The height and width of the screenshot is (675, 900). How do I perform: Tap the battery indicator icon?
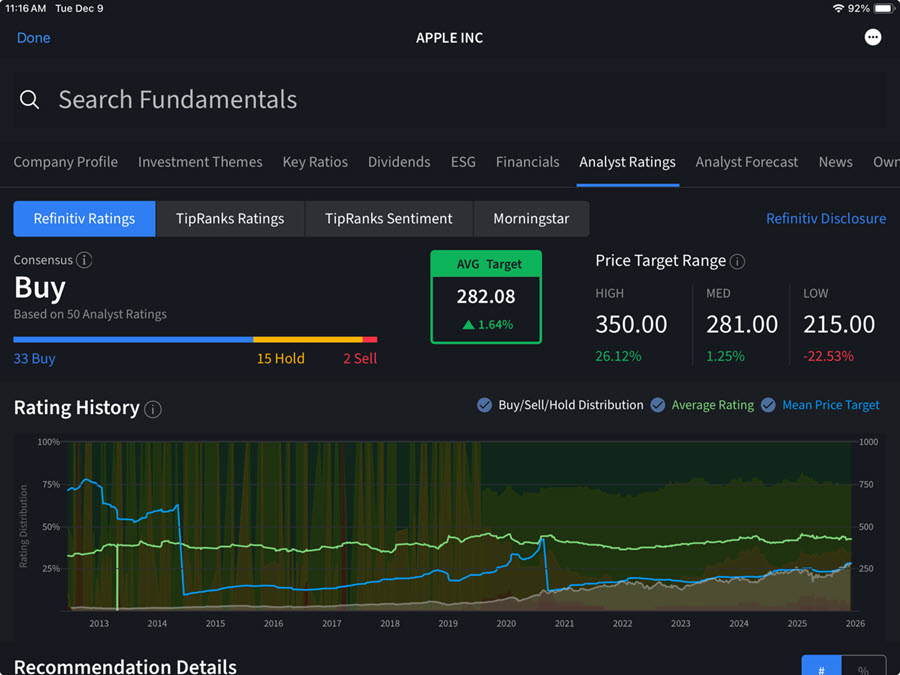pyautogui.click(x=883, y=8)
